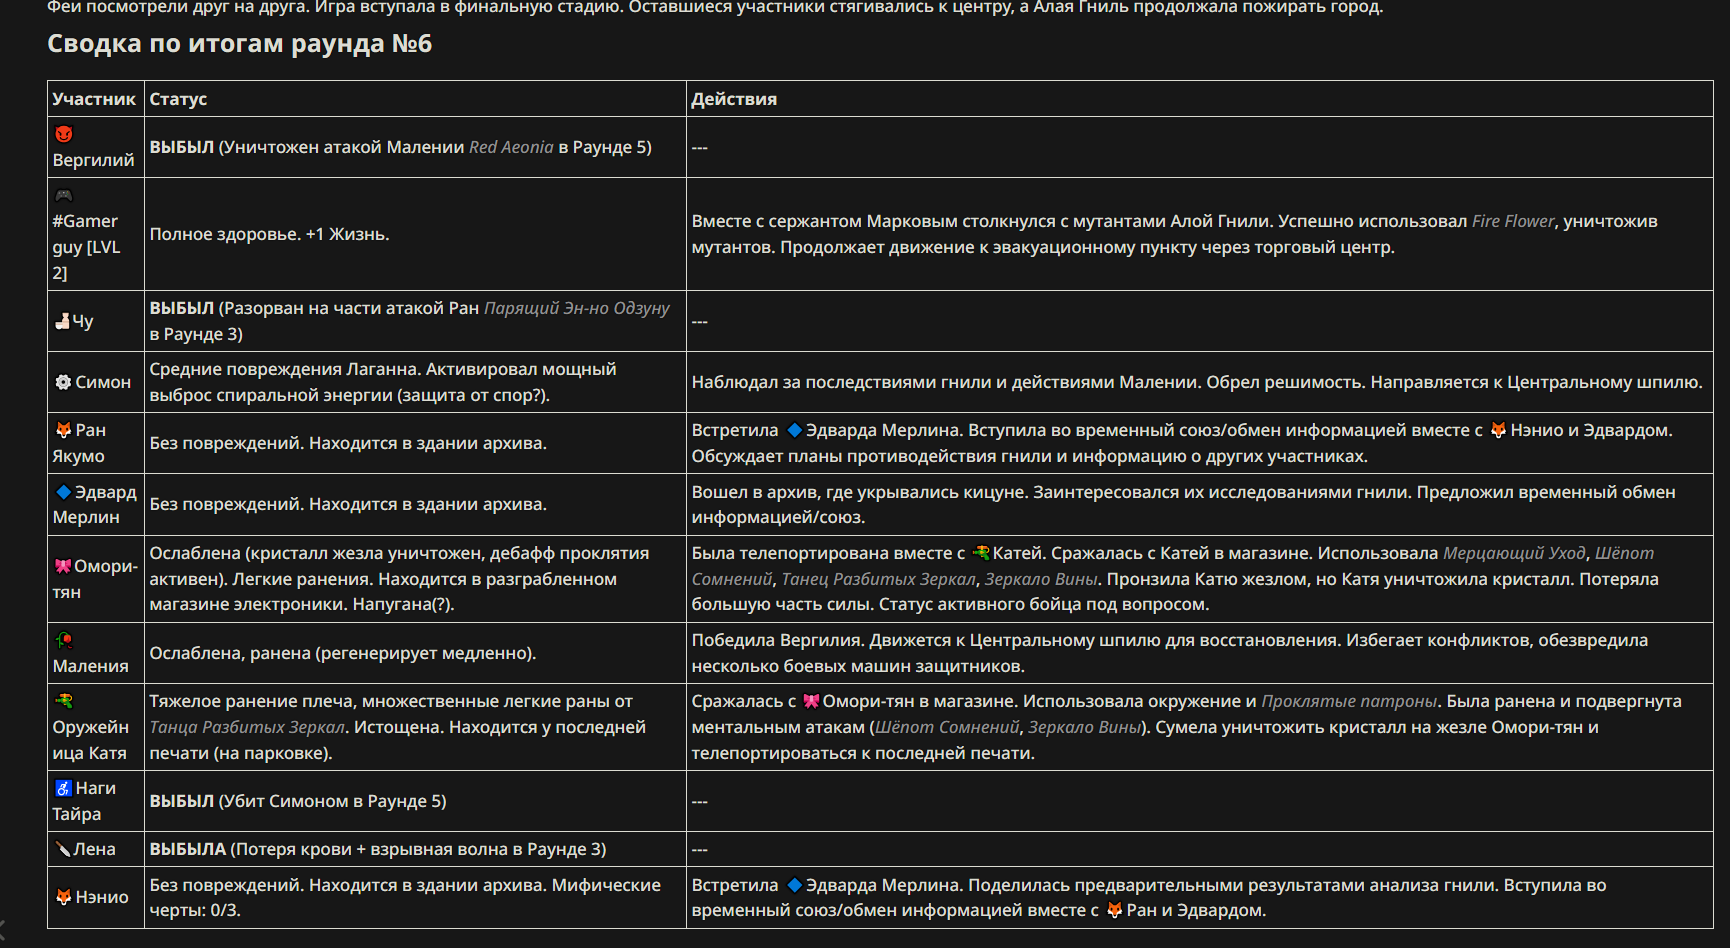Click Тяжелое ранение плеча status for Катя
Screen dimensions: 1730x948
[398, 727]
